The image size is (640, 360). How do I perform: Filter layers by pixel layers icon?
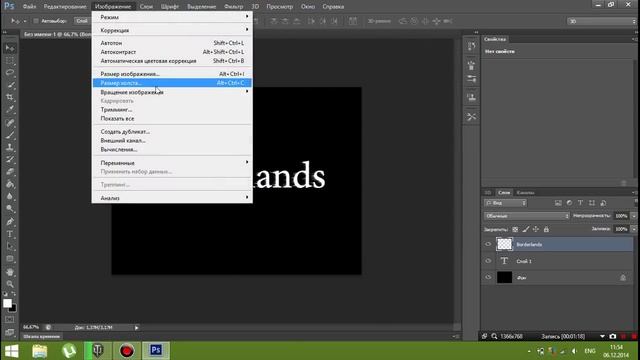pos(558,203)
